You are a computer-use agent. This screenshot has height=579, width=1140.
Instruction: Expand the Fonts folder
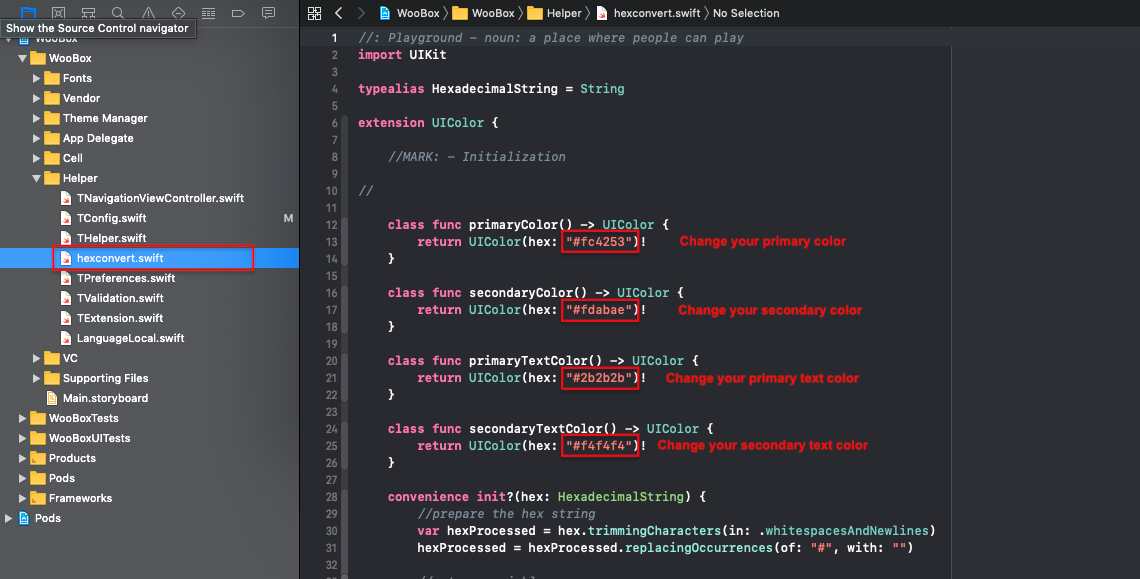click(x=36, y=78)
